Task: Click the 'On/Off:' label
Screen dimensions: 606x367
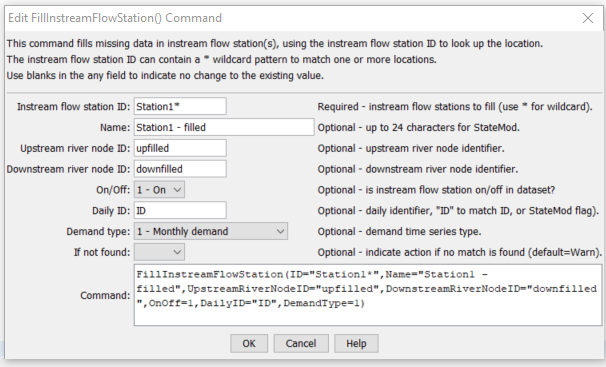Action: pyautogui.click(x=113, y=190)
